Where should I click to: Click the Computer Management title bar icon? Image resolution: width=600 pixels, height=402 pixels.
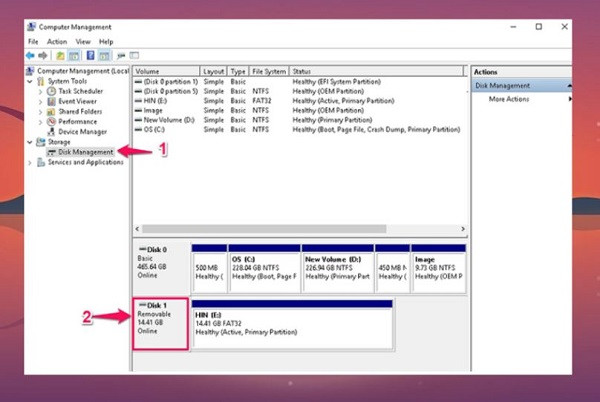click(x=31, y=27)
